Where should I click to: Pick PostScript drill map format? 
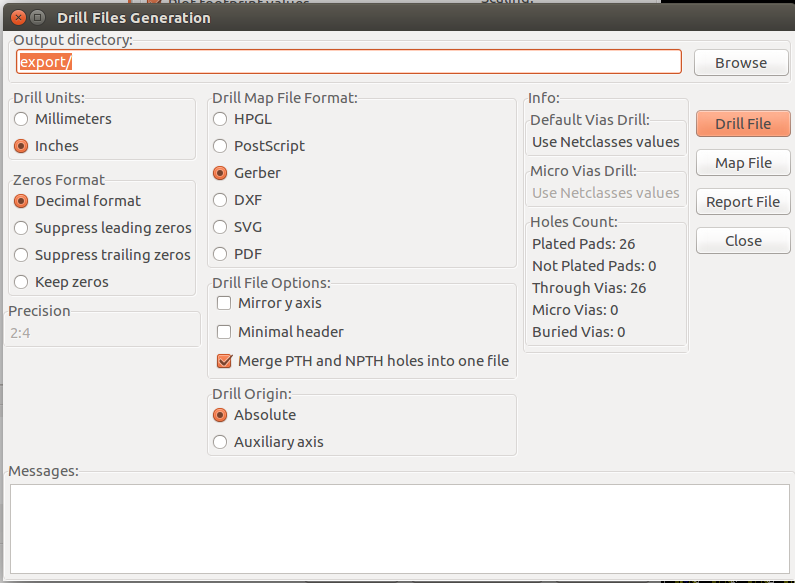pyautogui.click(x=220, y=146)
